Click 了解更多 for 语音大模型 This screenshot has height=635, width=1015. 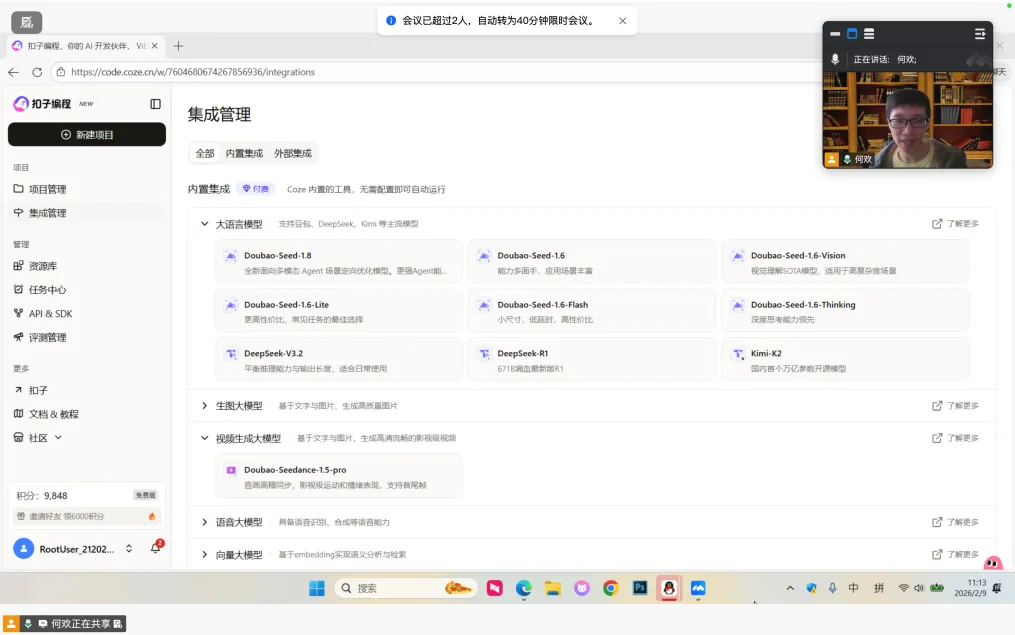tap(955, 522)
